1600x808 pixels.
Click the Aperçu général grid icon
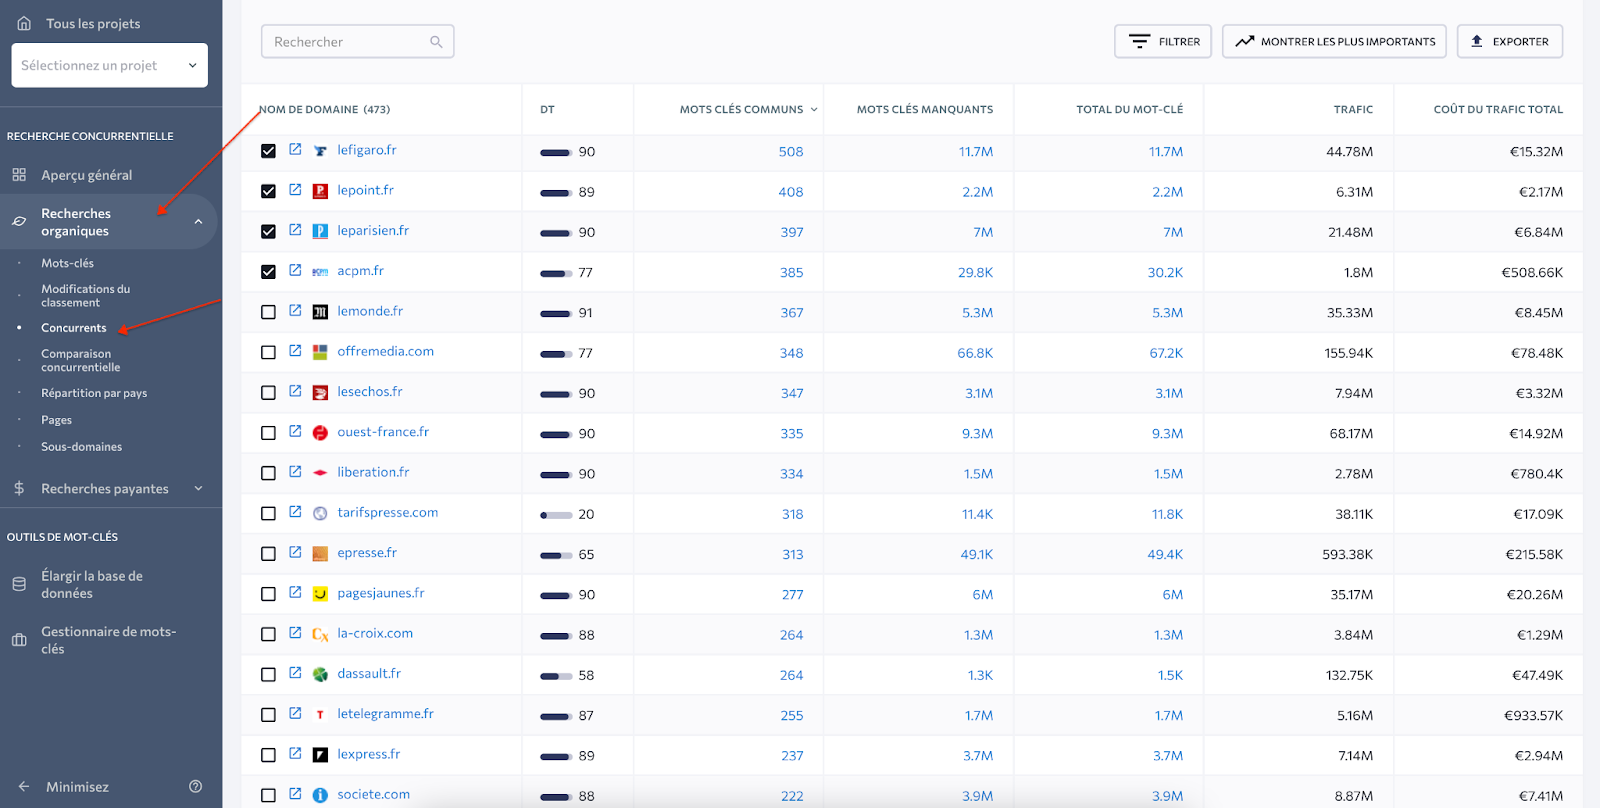point(19,174)
